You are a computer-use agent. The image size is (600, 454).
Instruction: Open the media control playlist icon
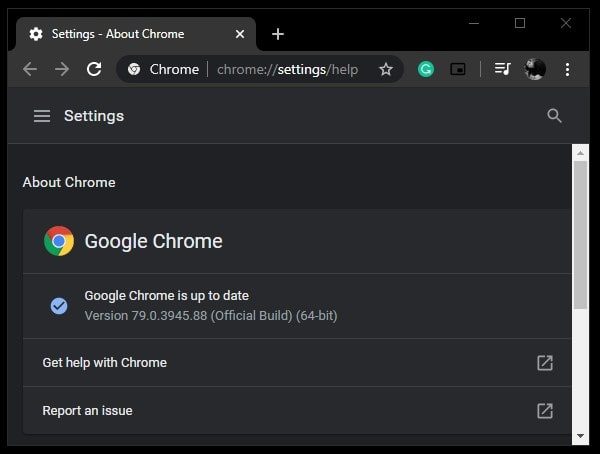coord(503,69)
